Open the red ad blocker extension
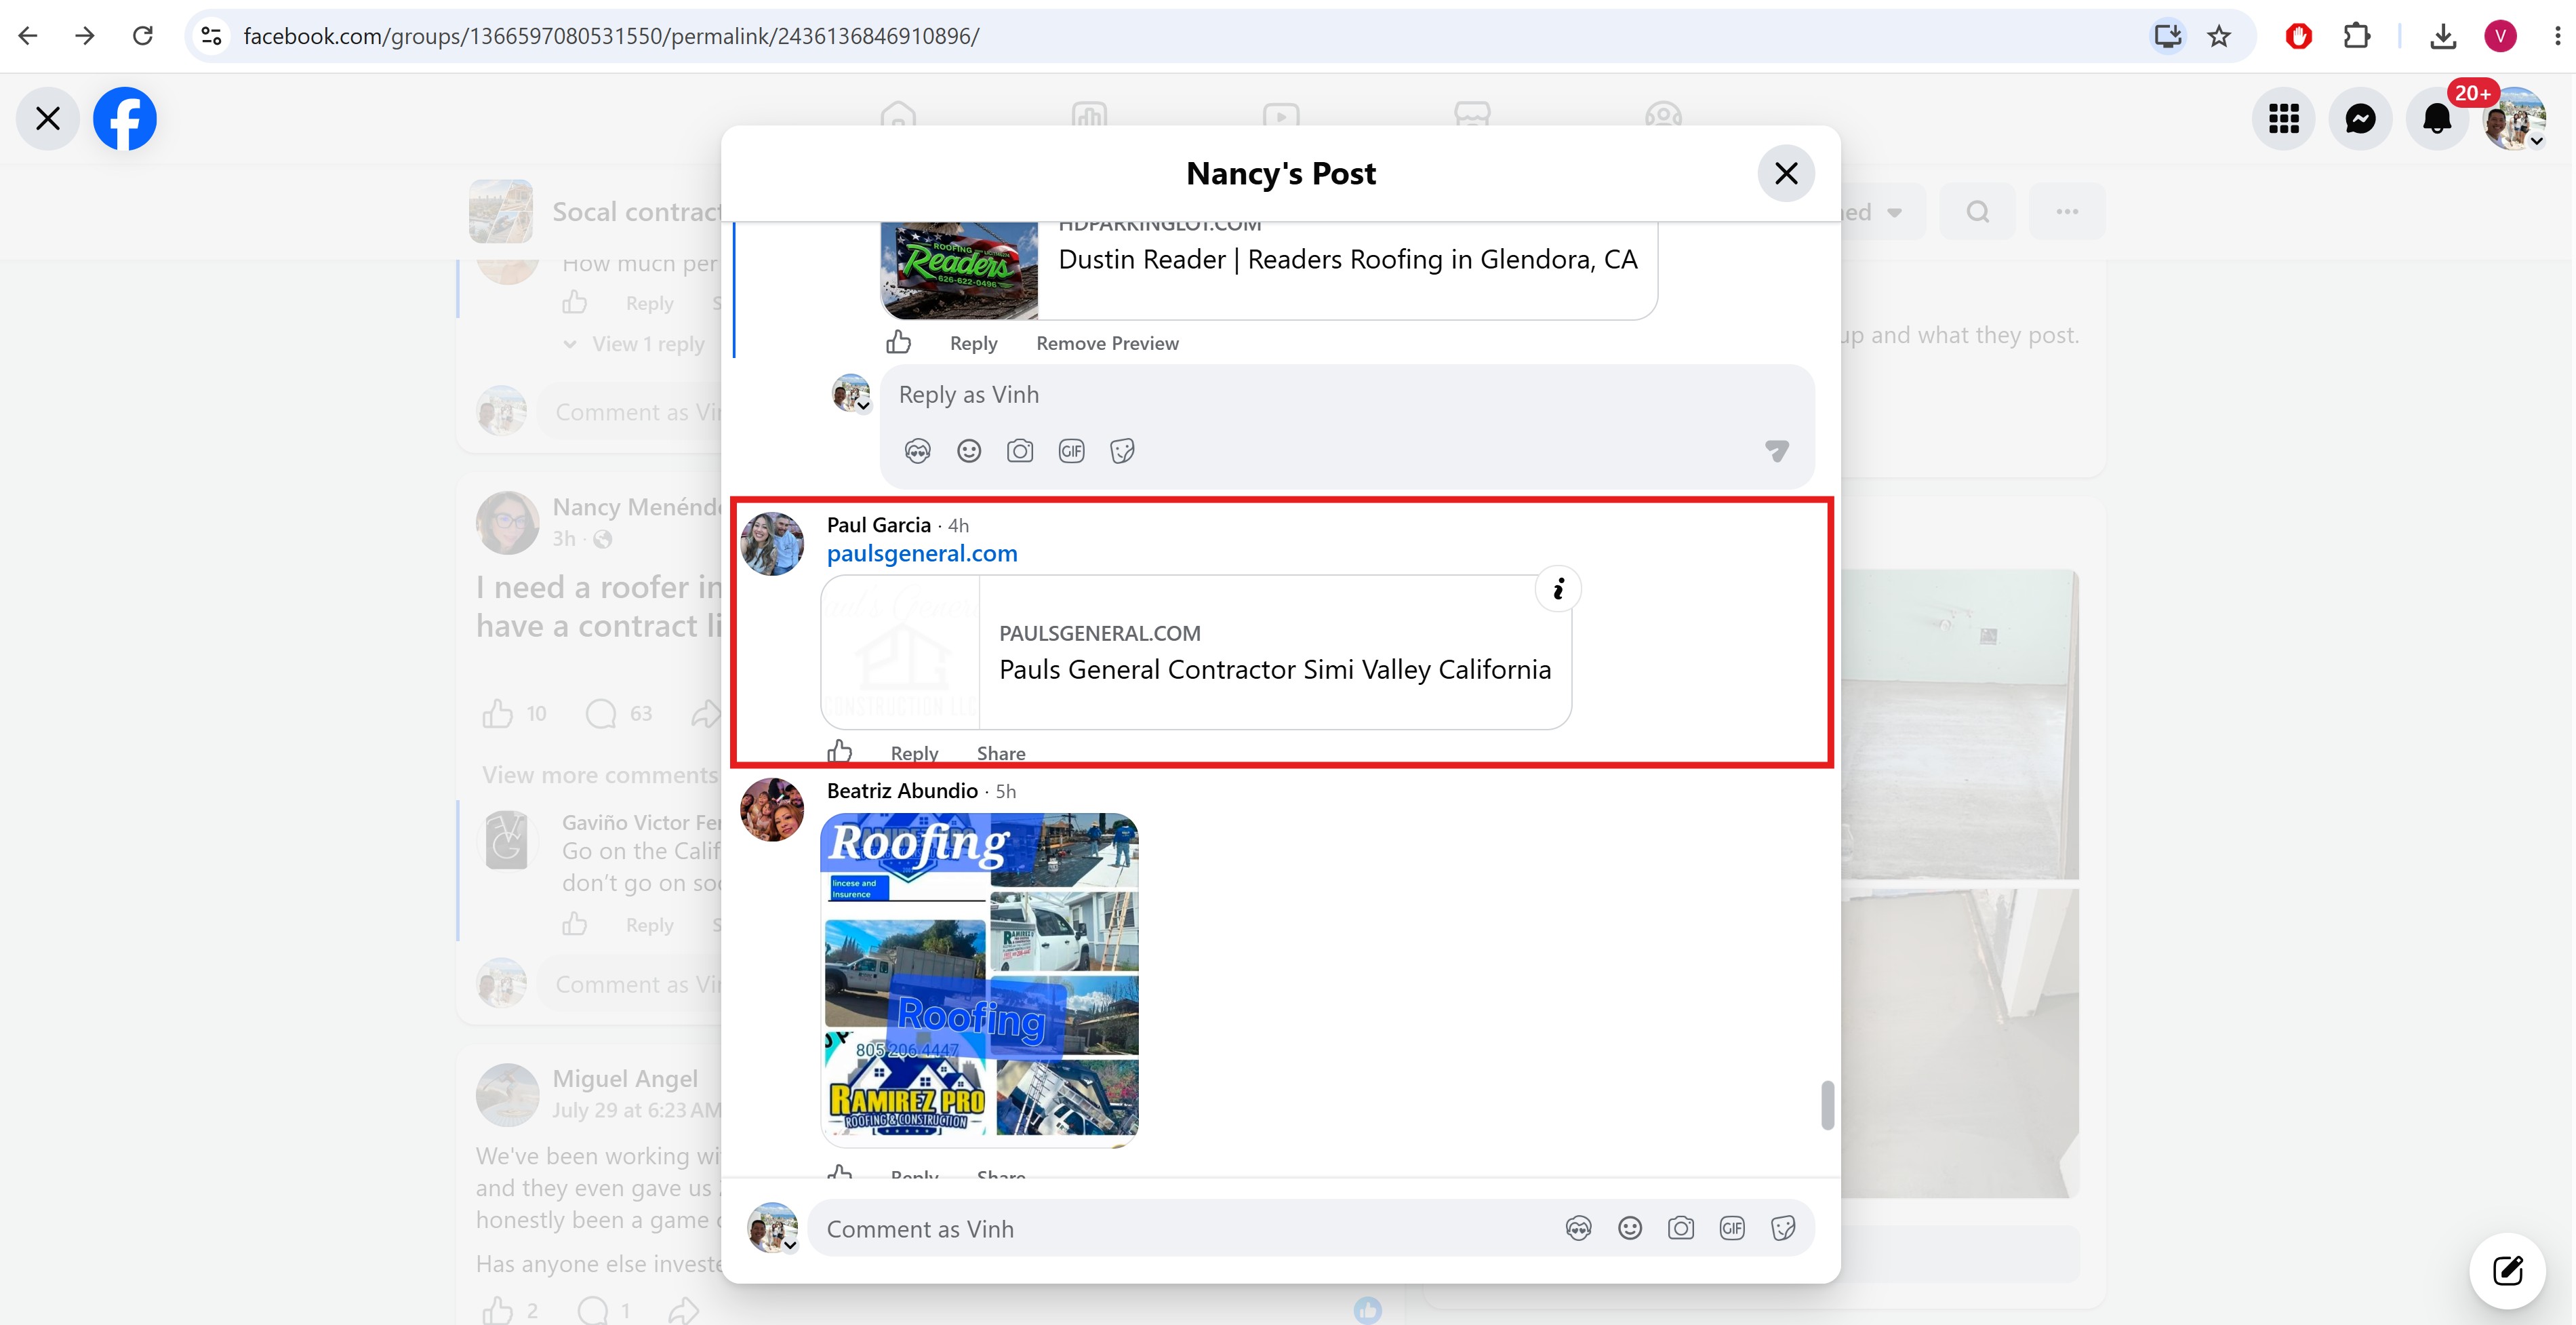The height and width of the screenshot is (1325, 2576). pyautogui.click(x=2299, y=36)
